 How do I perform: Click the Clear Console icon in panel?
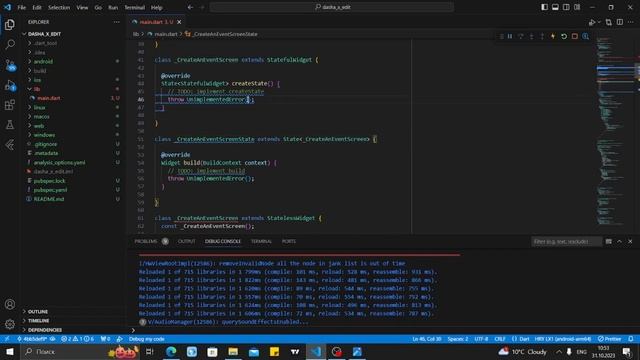point(609,242)
